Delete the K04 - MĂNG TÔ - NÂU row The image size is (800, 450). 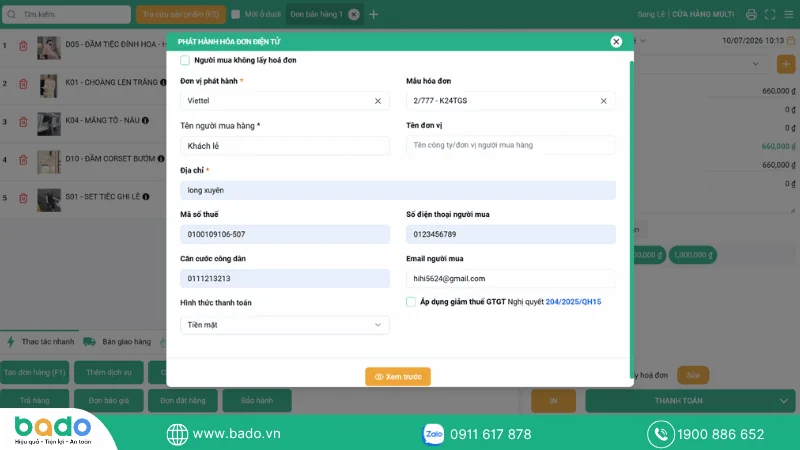[23, 122]
